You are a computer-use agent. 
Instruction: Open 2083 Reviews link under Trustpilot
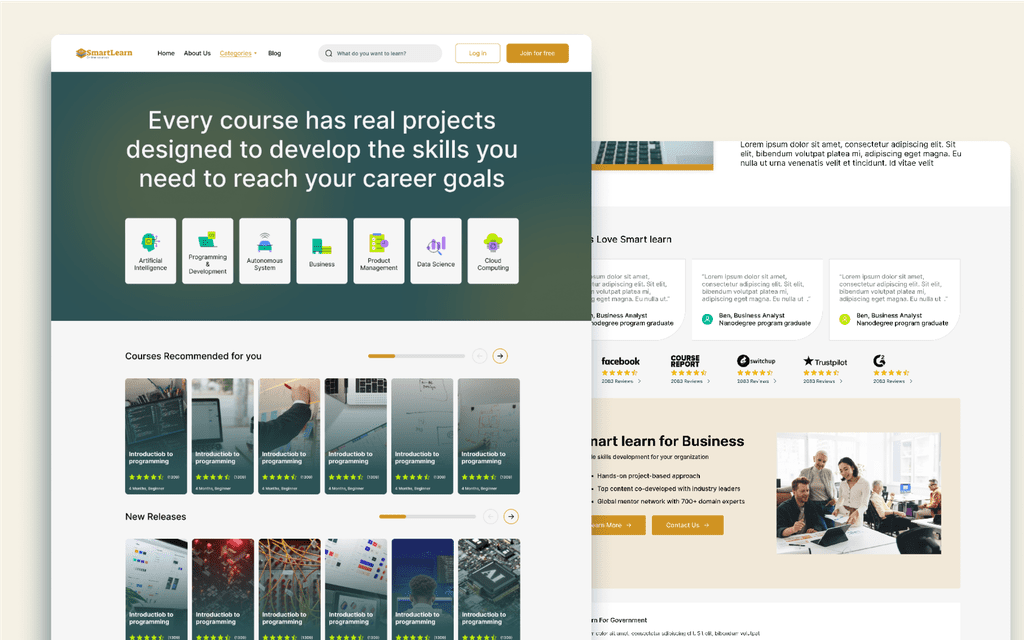point(823,381)
